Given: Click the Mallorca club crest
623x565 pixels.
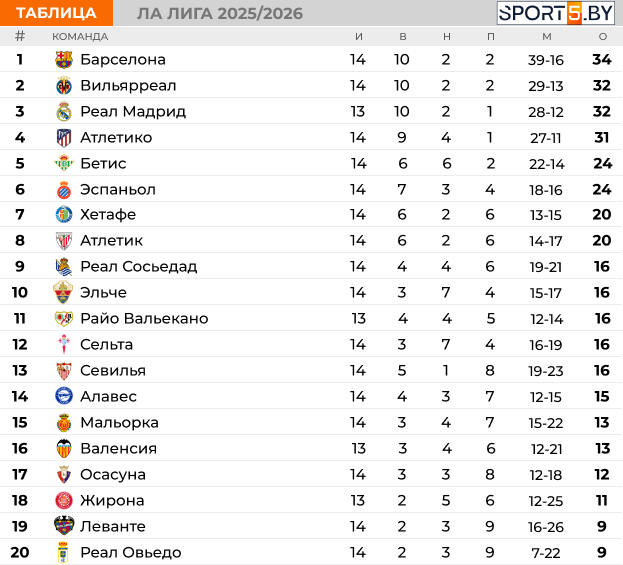Looking at the screenshot, I should point(64,423).
